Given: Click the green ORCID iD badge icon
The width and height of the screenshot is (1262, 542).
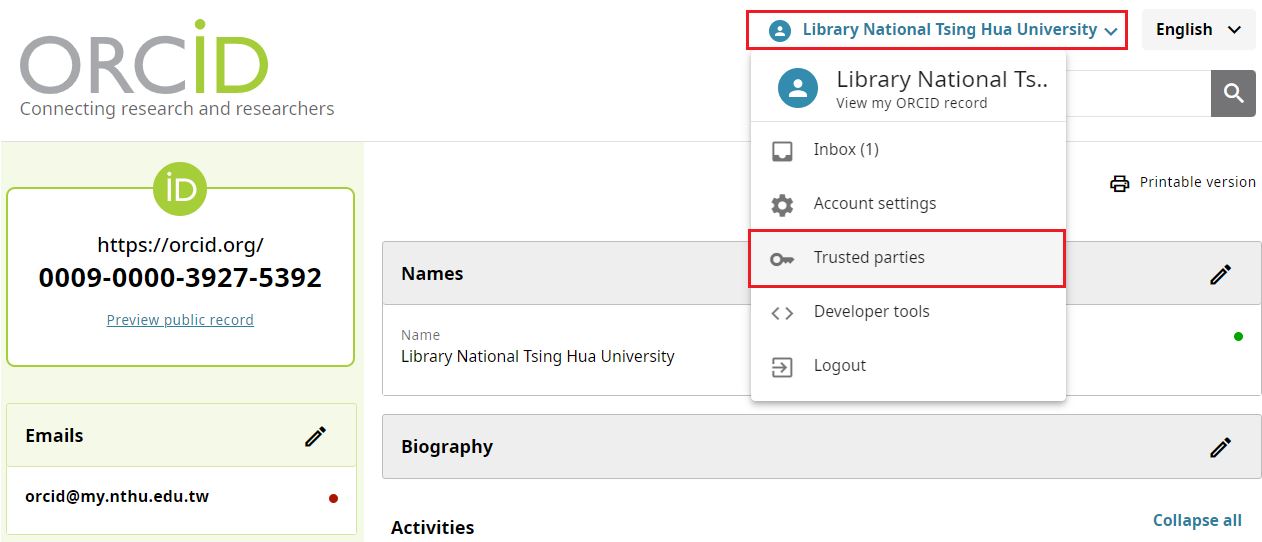Looking at the screenshot, I should (180, 188).
